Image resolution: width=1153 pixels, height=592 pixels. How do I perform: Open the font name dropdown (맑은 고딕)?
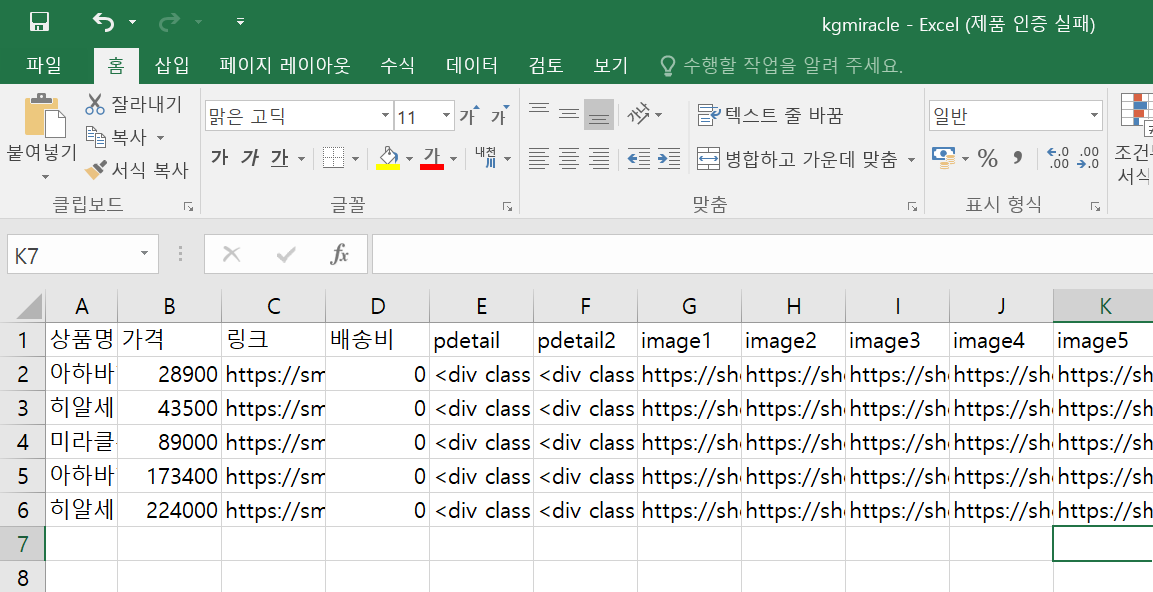coord(385,117)
